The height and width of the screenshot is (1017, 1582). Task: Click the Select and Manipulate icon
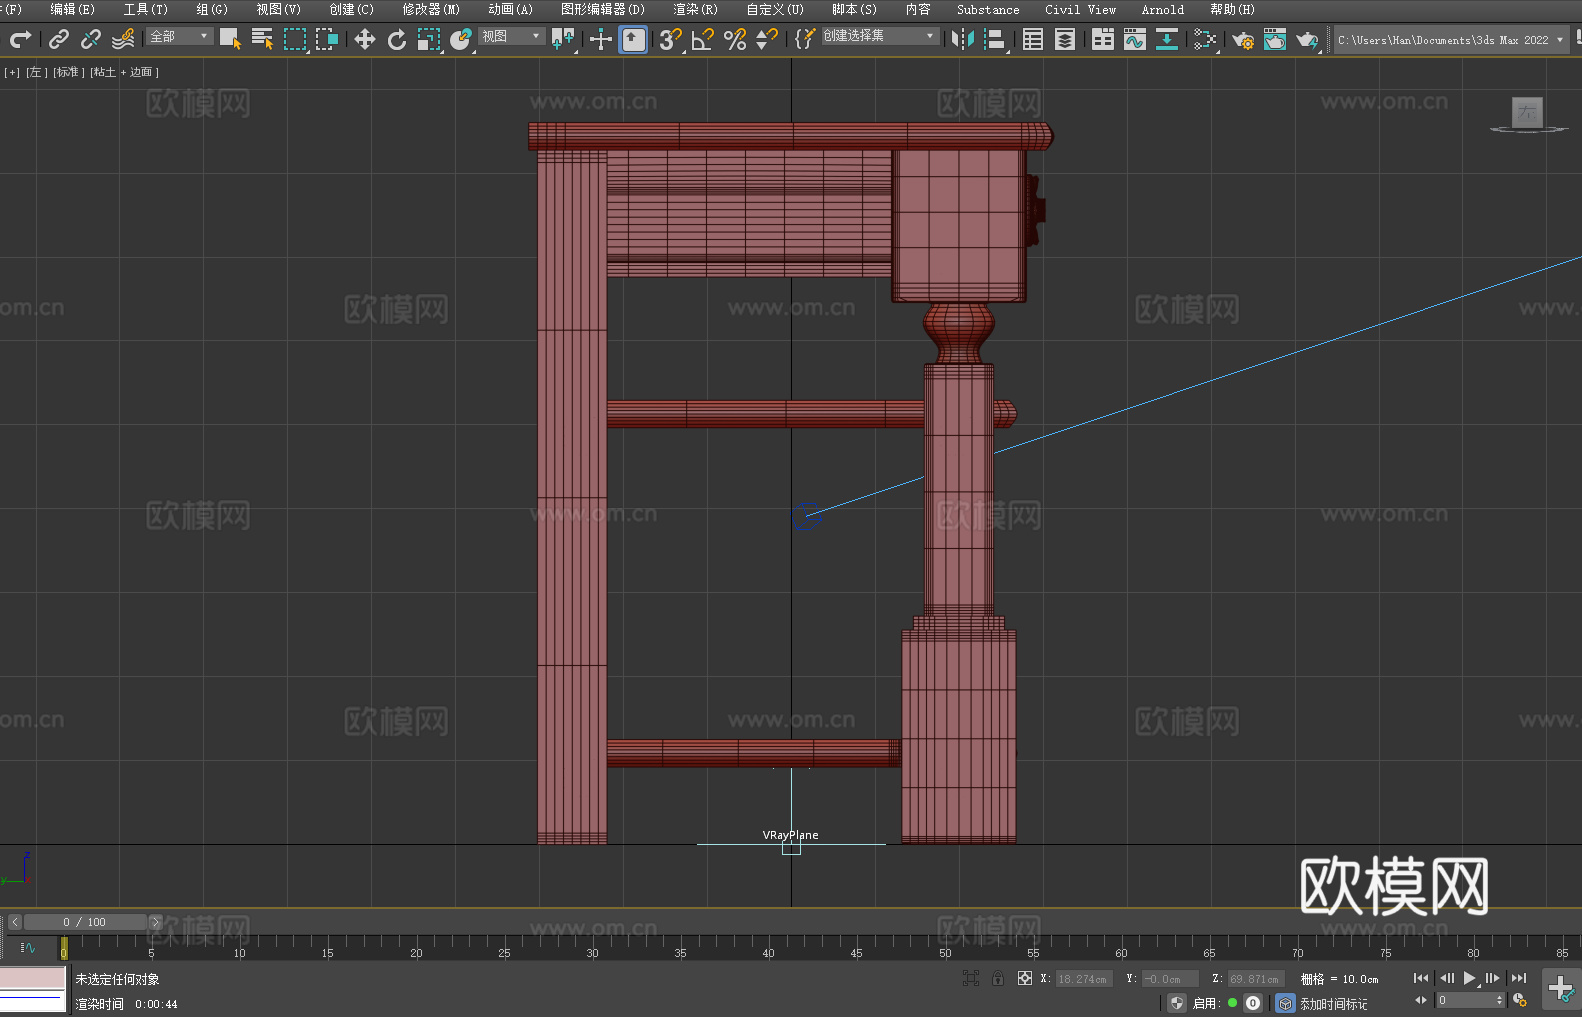601,39
